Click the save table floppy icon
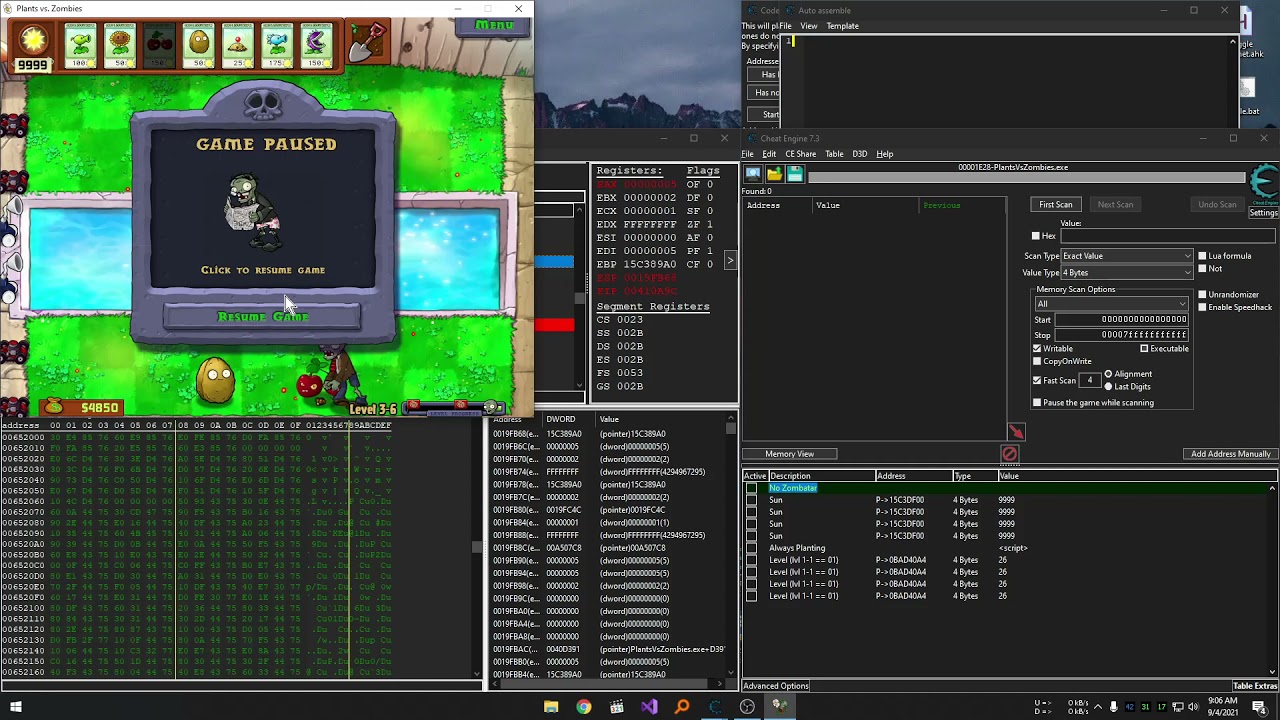Screen dimensions: 1280x720 795,174
